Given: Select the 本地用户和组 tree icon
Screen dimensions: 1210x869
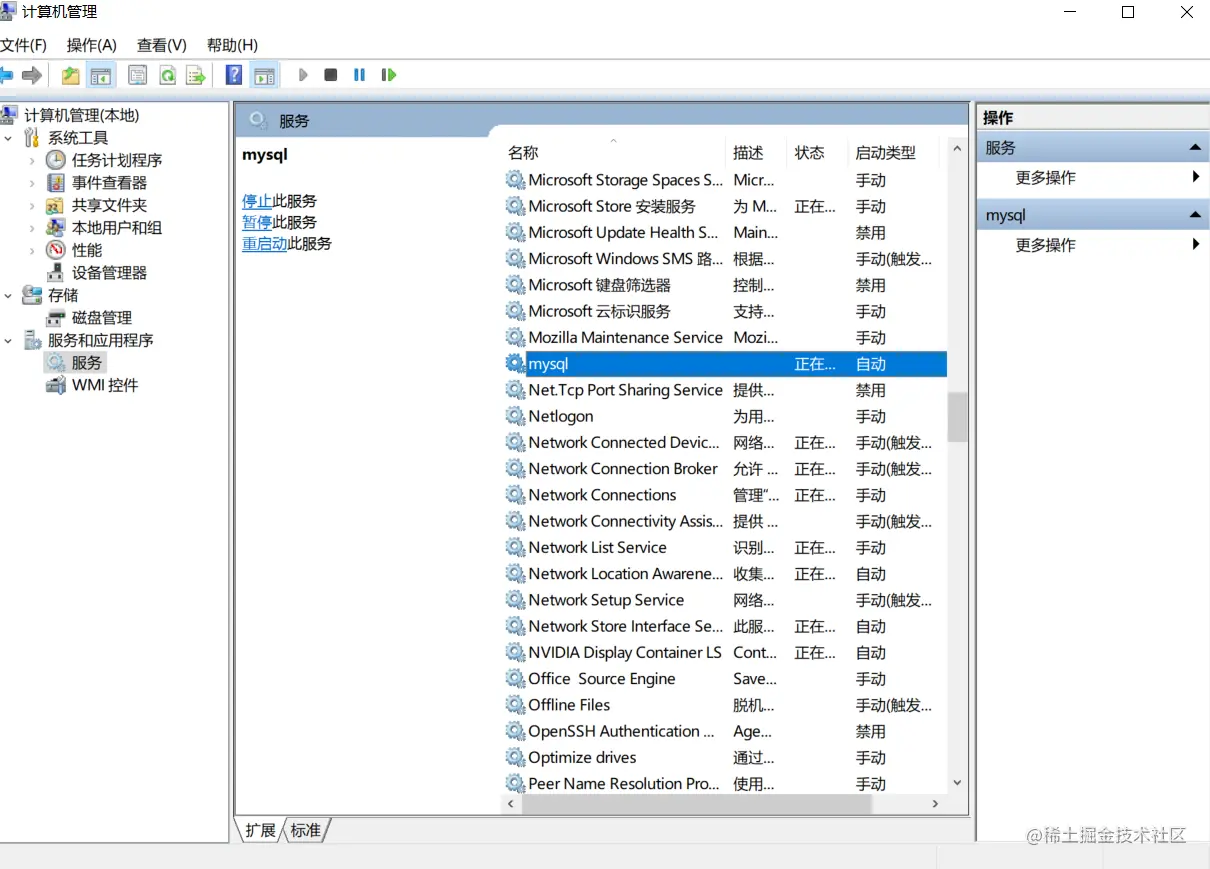Looking at the screenshot, I should pyautogui.click(x=56, y=228).
